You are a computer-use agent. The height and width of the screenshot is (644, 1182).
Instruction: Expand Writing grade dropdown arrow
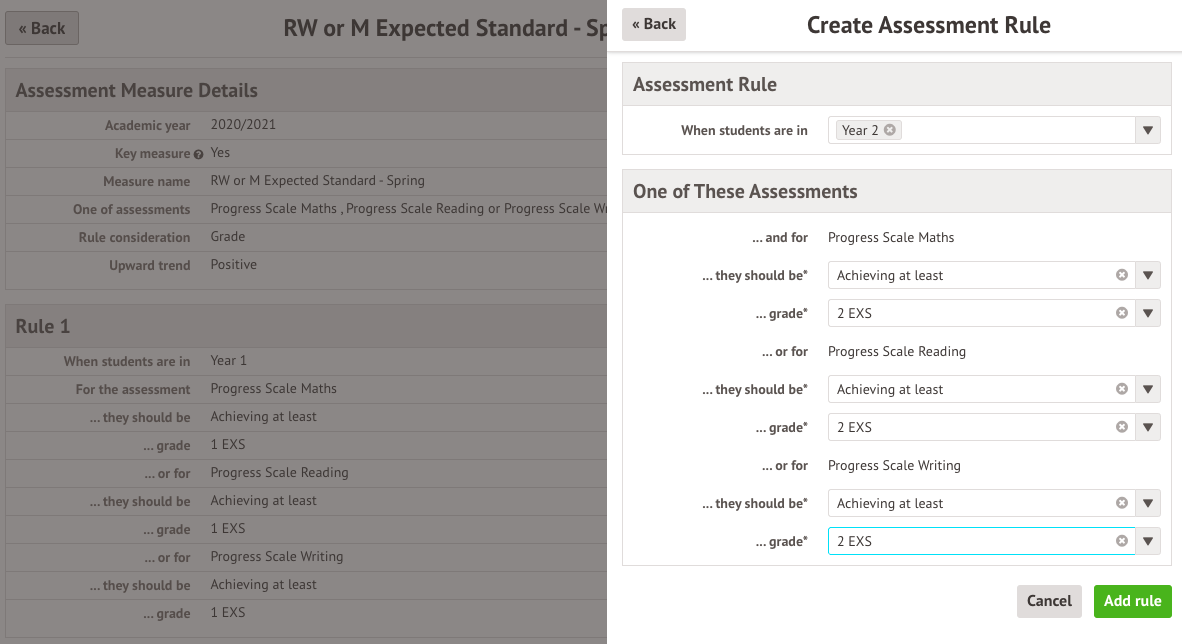1148,541
